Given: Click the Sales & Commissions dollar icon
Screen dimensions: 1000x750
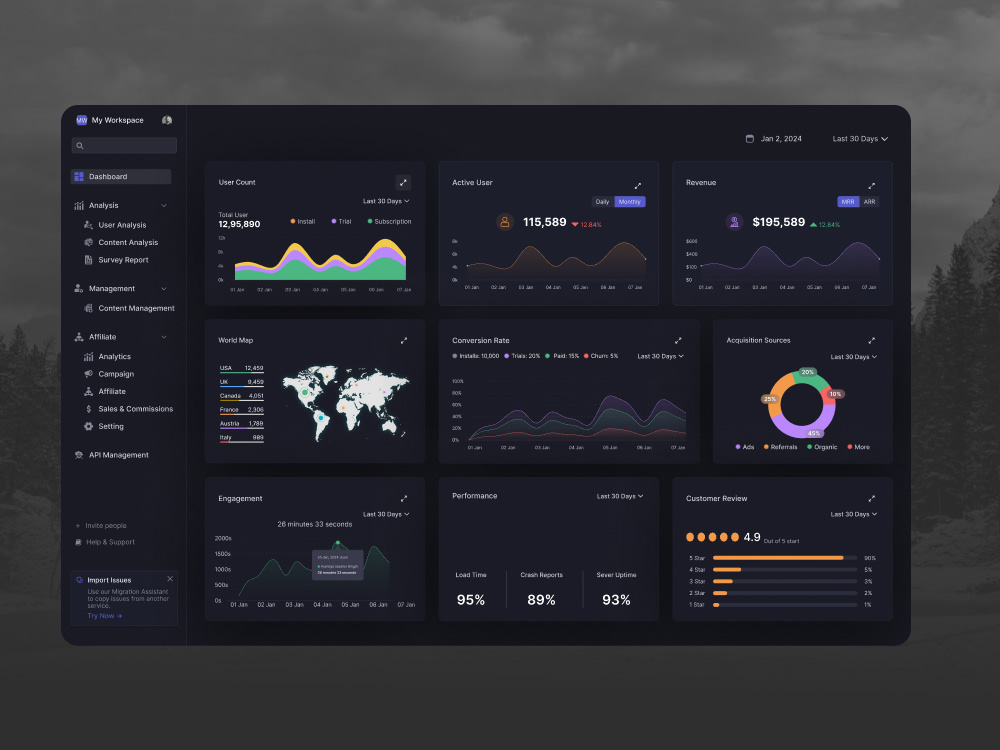Looking at the screenshot, I should pos(89,409).
